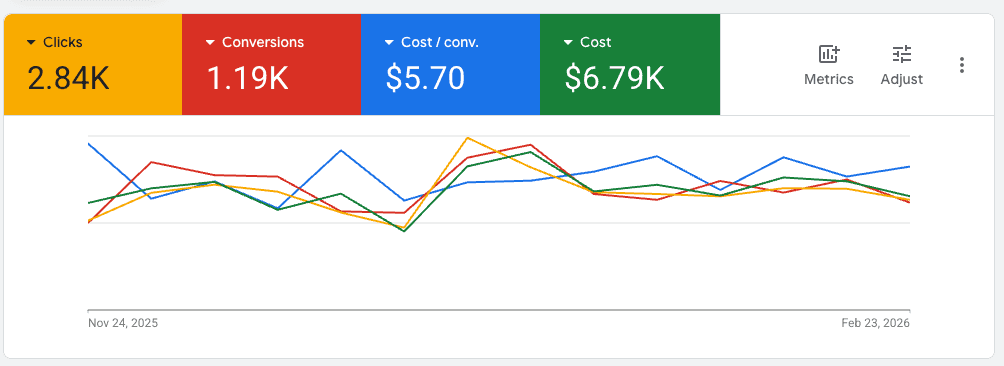The image size is (1004, 366).
Task: Click the Metrics label text
Action: [829, 79]
